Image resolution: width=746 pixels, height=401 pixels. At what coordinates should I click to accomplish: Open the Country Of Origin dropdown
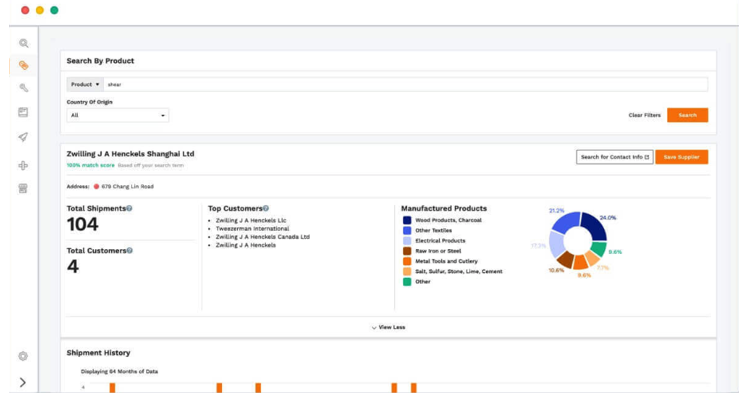[117, 115]
